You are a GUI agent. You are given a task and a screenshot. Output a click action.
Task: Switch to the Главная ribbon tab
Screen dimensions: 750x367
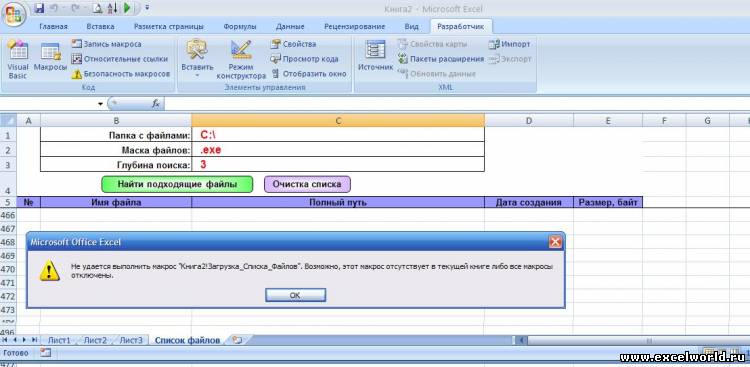(x=53, y=26)
